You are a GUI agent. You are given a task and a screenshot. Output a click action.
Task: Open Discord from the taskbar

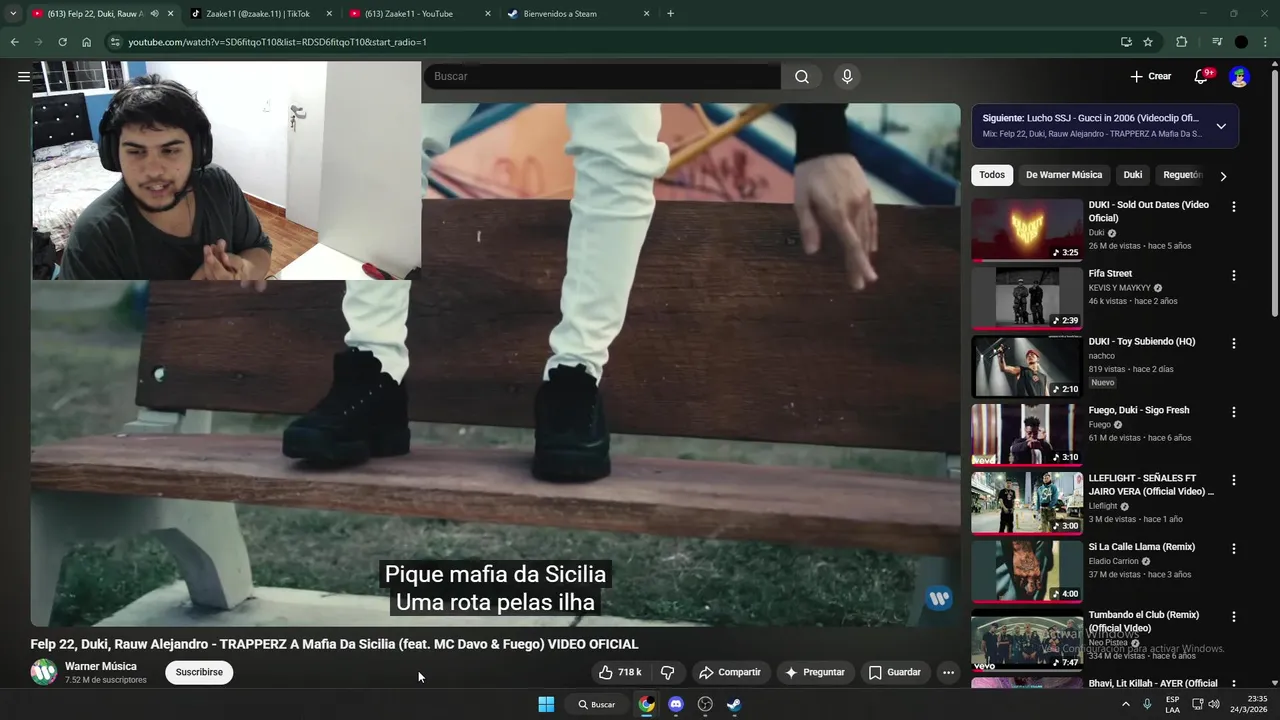(x=676, y=704)
